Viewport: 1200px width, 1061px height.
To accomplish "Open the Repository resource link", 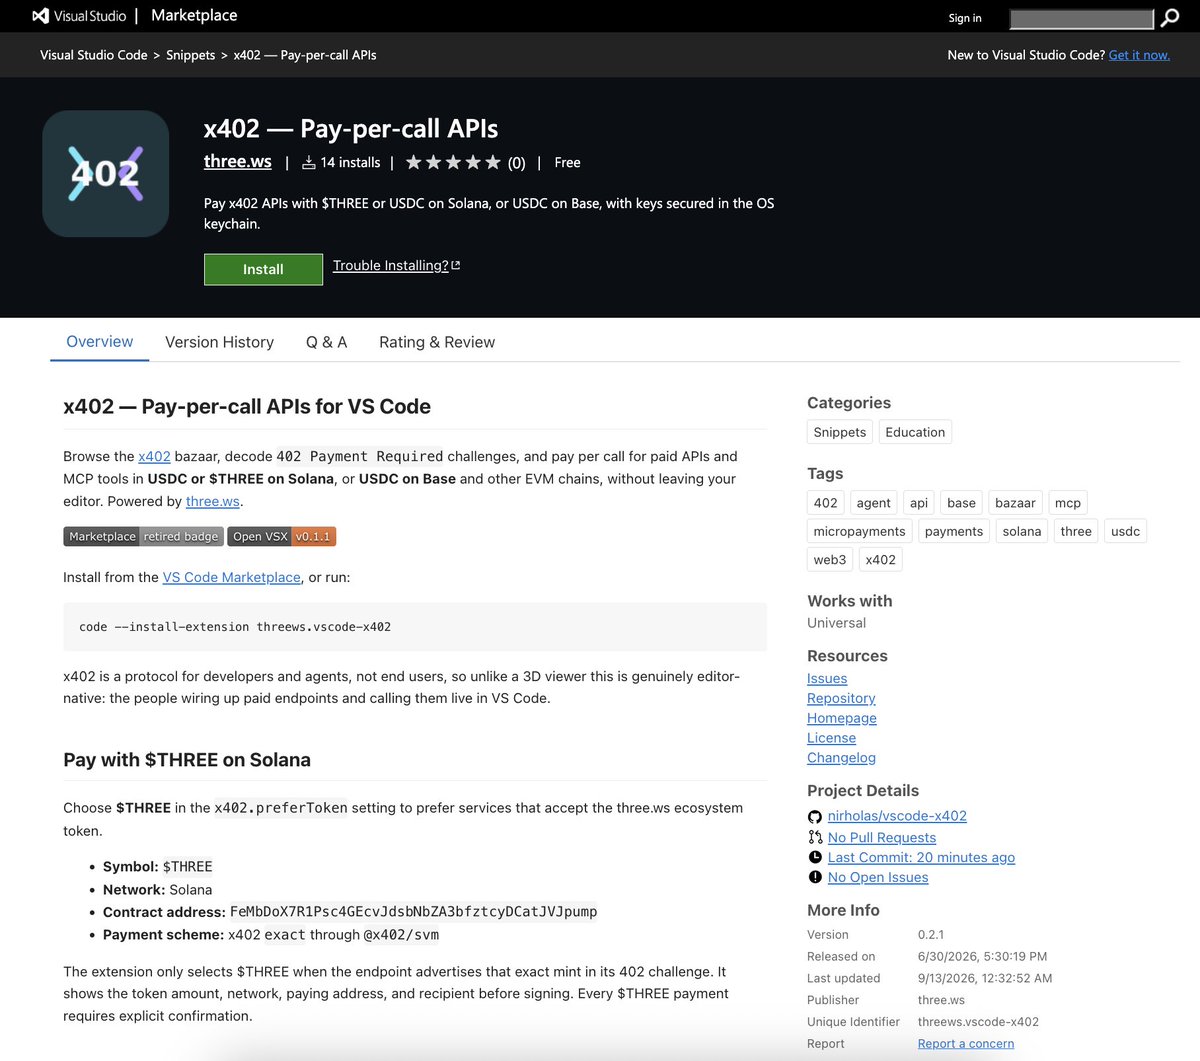I will click(841, 698).
